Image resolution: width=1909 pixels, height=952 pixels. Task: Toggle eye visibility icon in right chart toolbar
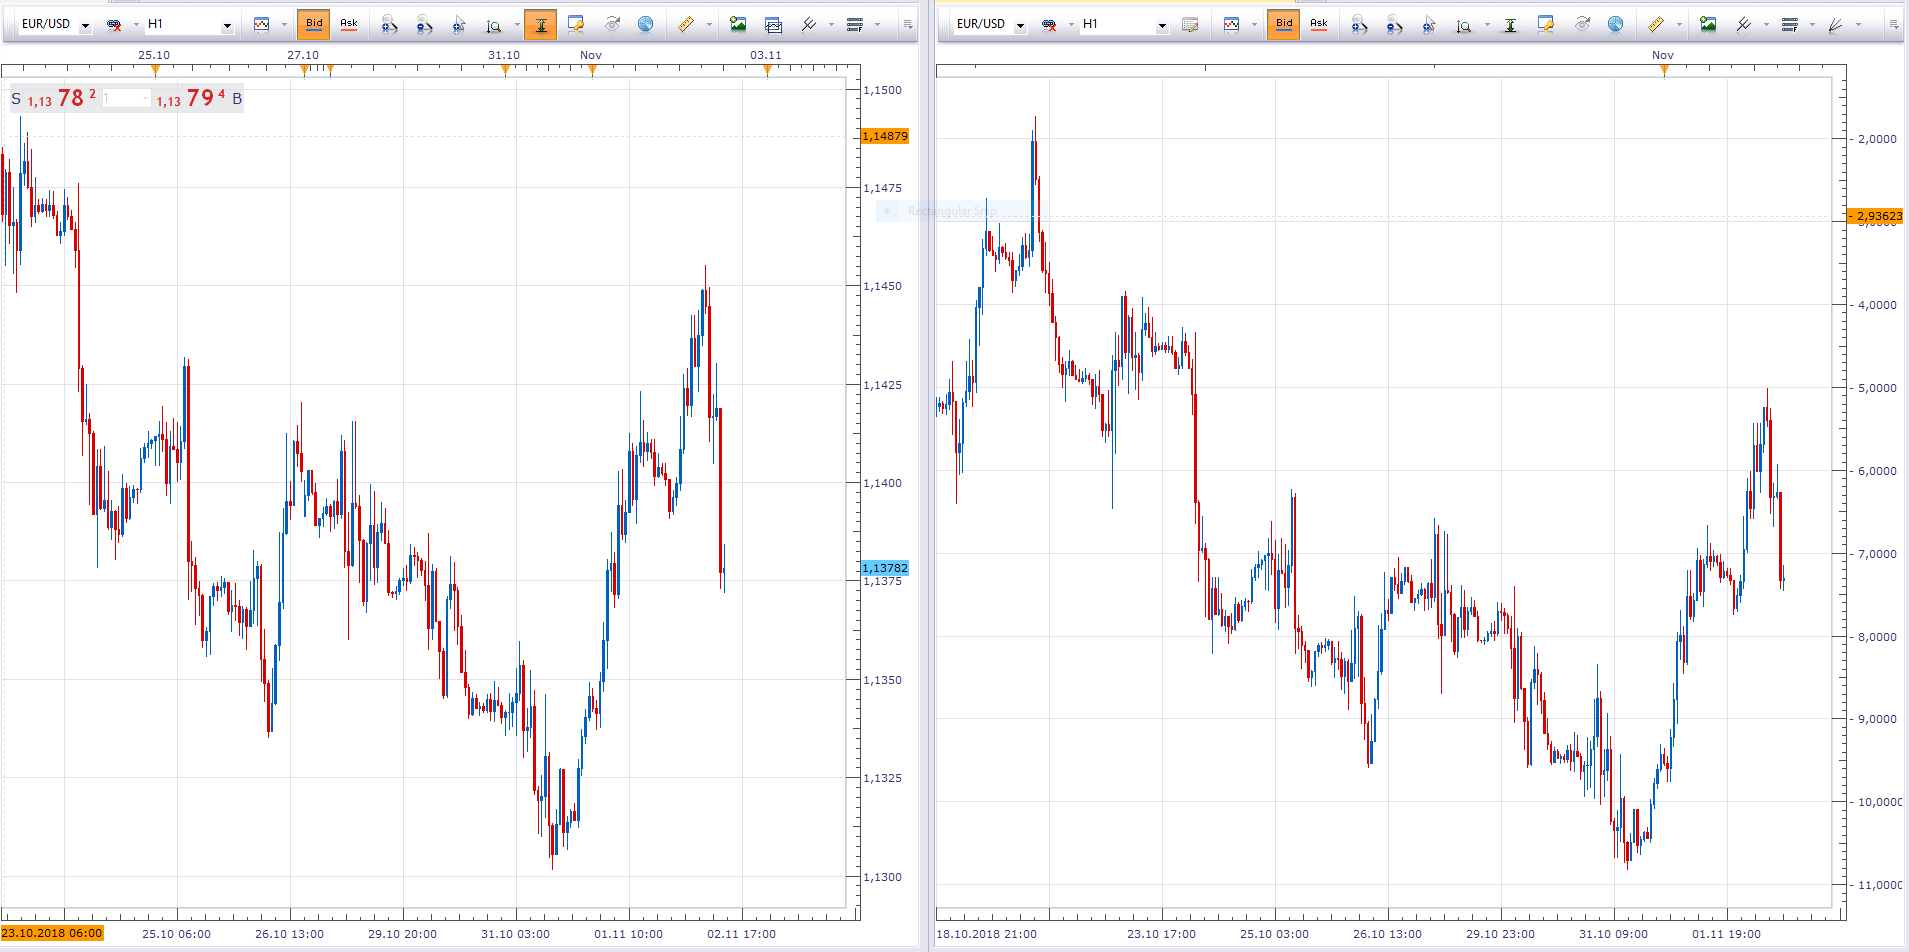click(x=1582, y=24)
